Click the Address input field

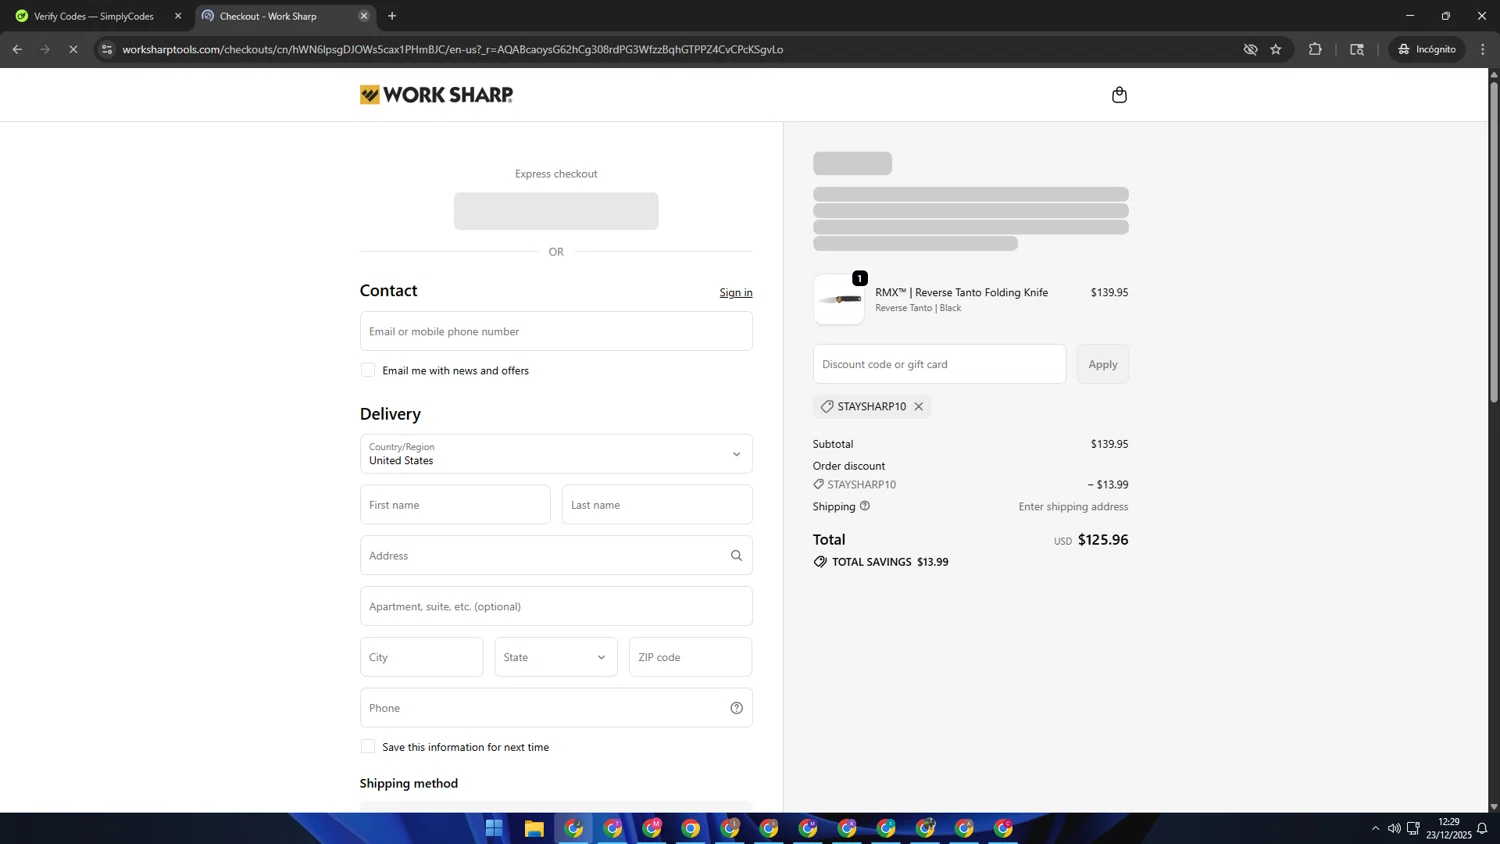[x=556, y=555]
